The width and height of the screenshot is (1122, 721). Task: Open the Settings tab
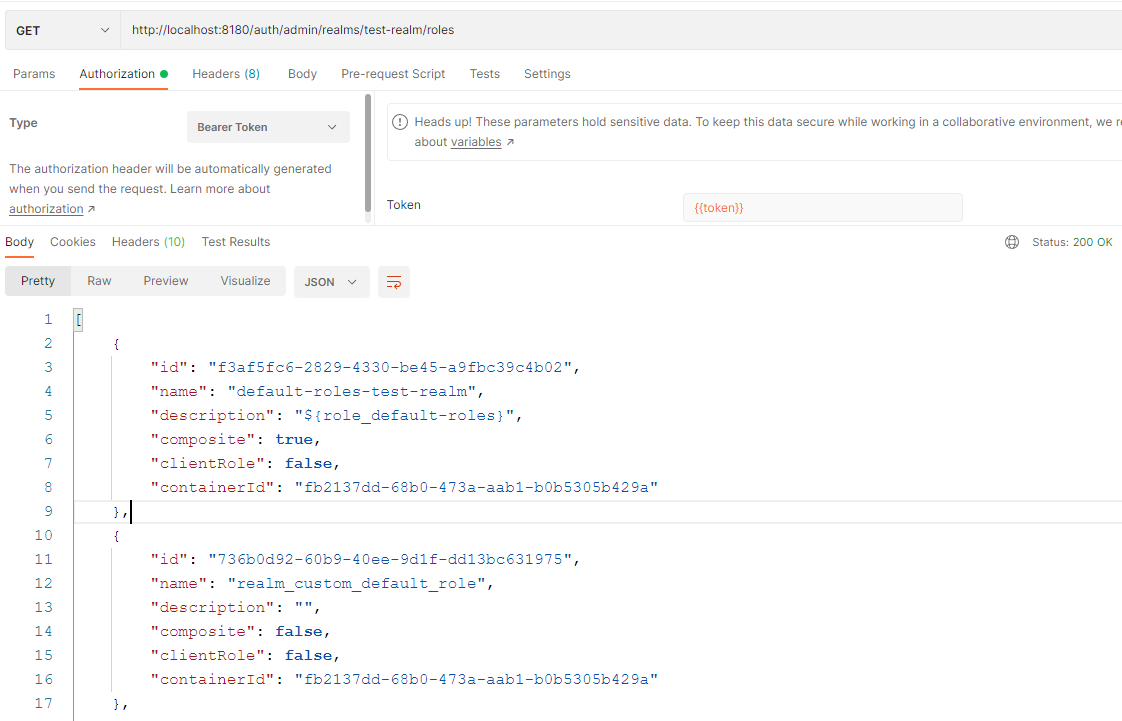547,74
